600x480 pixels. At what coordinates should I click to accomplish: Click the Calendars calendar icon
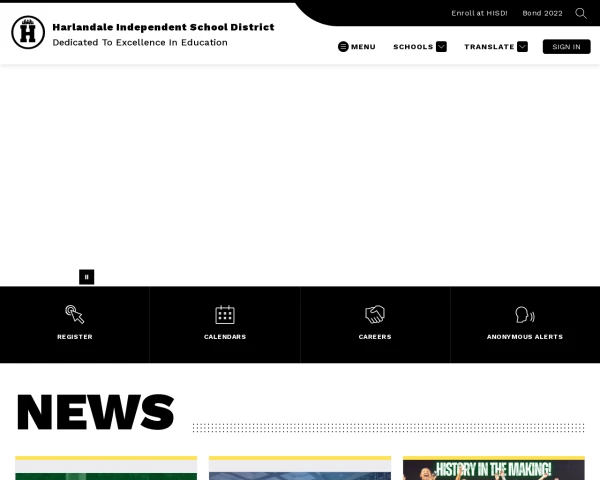pyautogui.click(x=225, y=314)
